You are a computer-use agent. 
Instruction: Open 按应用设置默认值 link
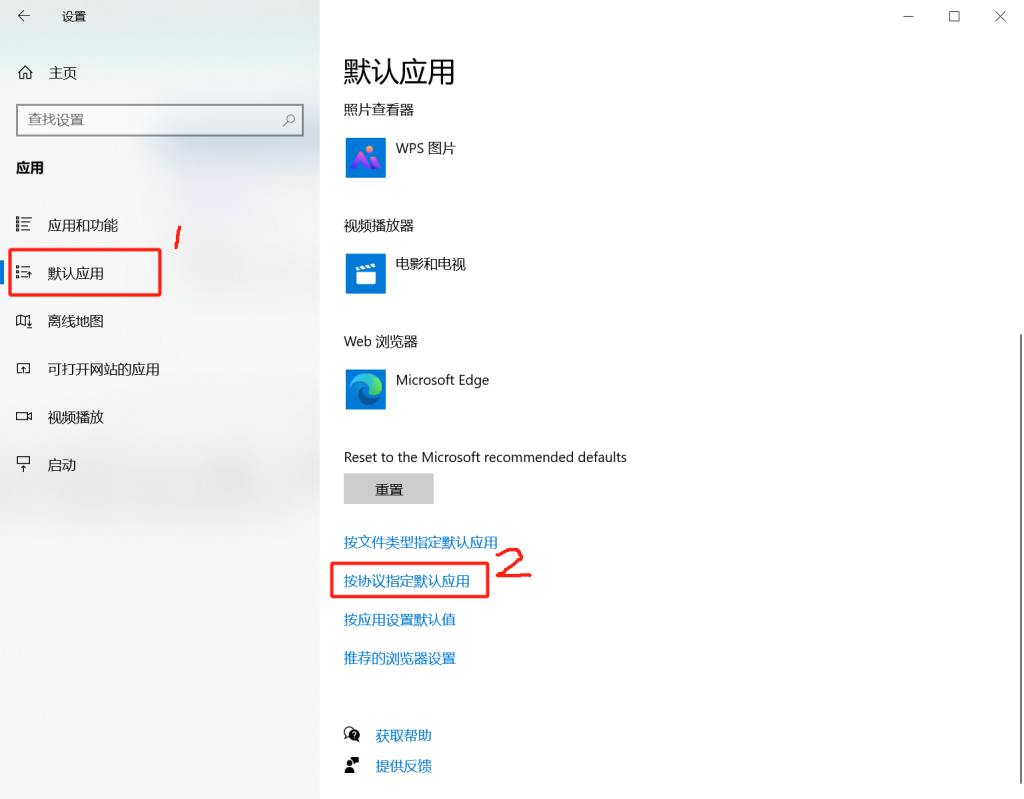click(399, 619)
